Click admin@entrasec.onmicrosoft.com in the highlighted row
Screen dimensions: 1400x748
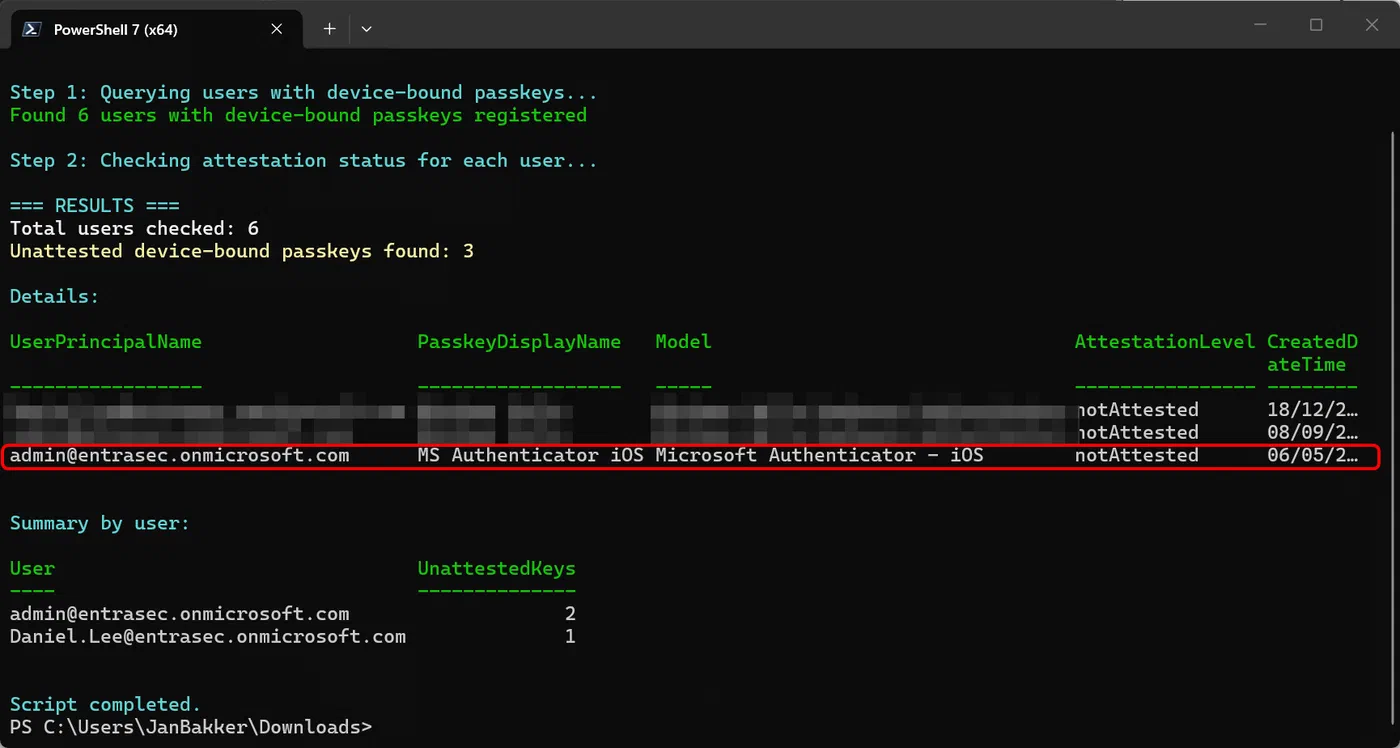pos(180,456)
